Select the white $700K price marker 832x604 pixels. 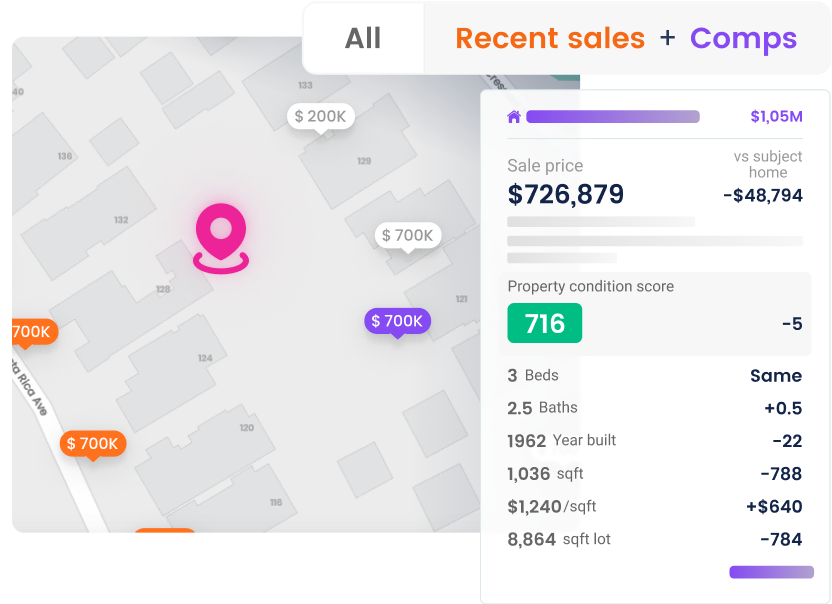click(x=407, y=236)
